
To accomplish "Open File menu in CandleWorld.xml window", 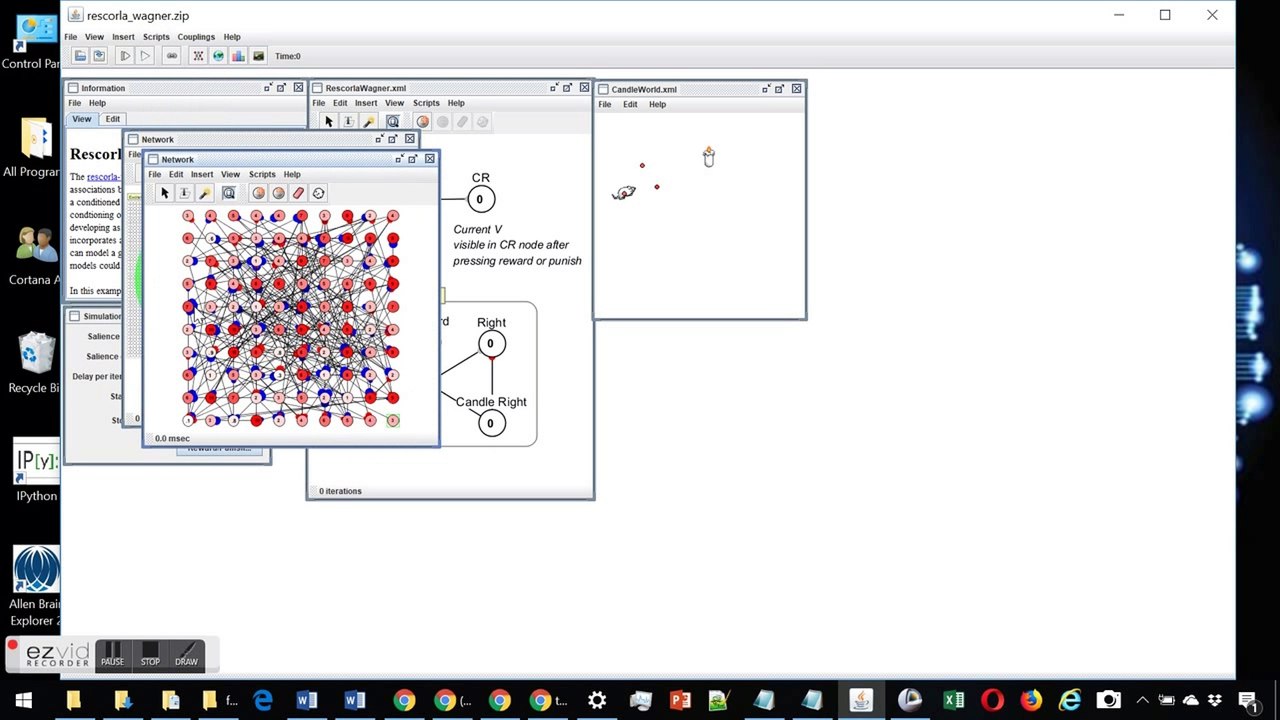I will tap(605, 104).
